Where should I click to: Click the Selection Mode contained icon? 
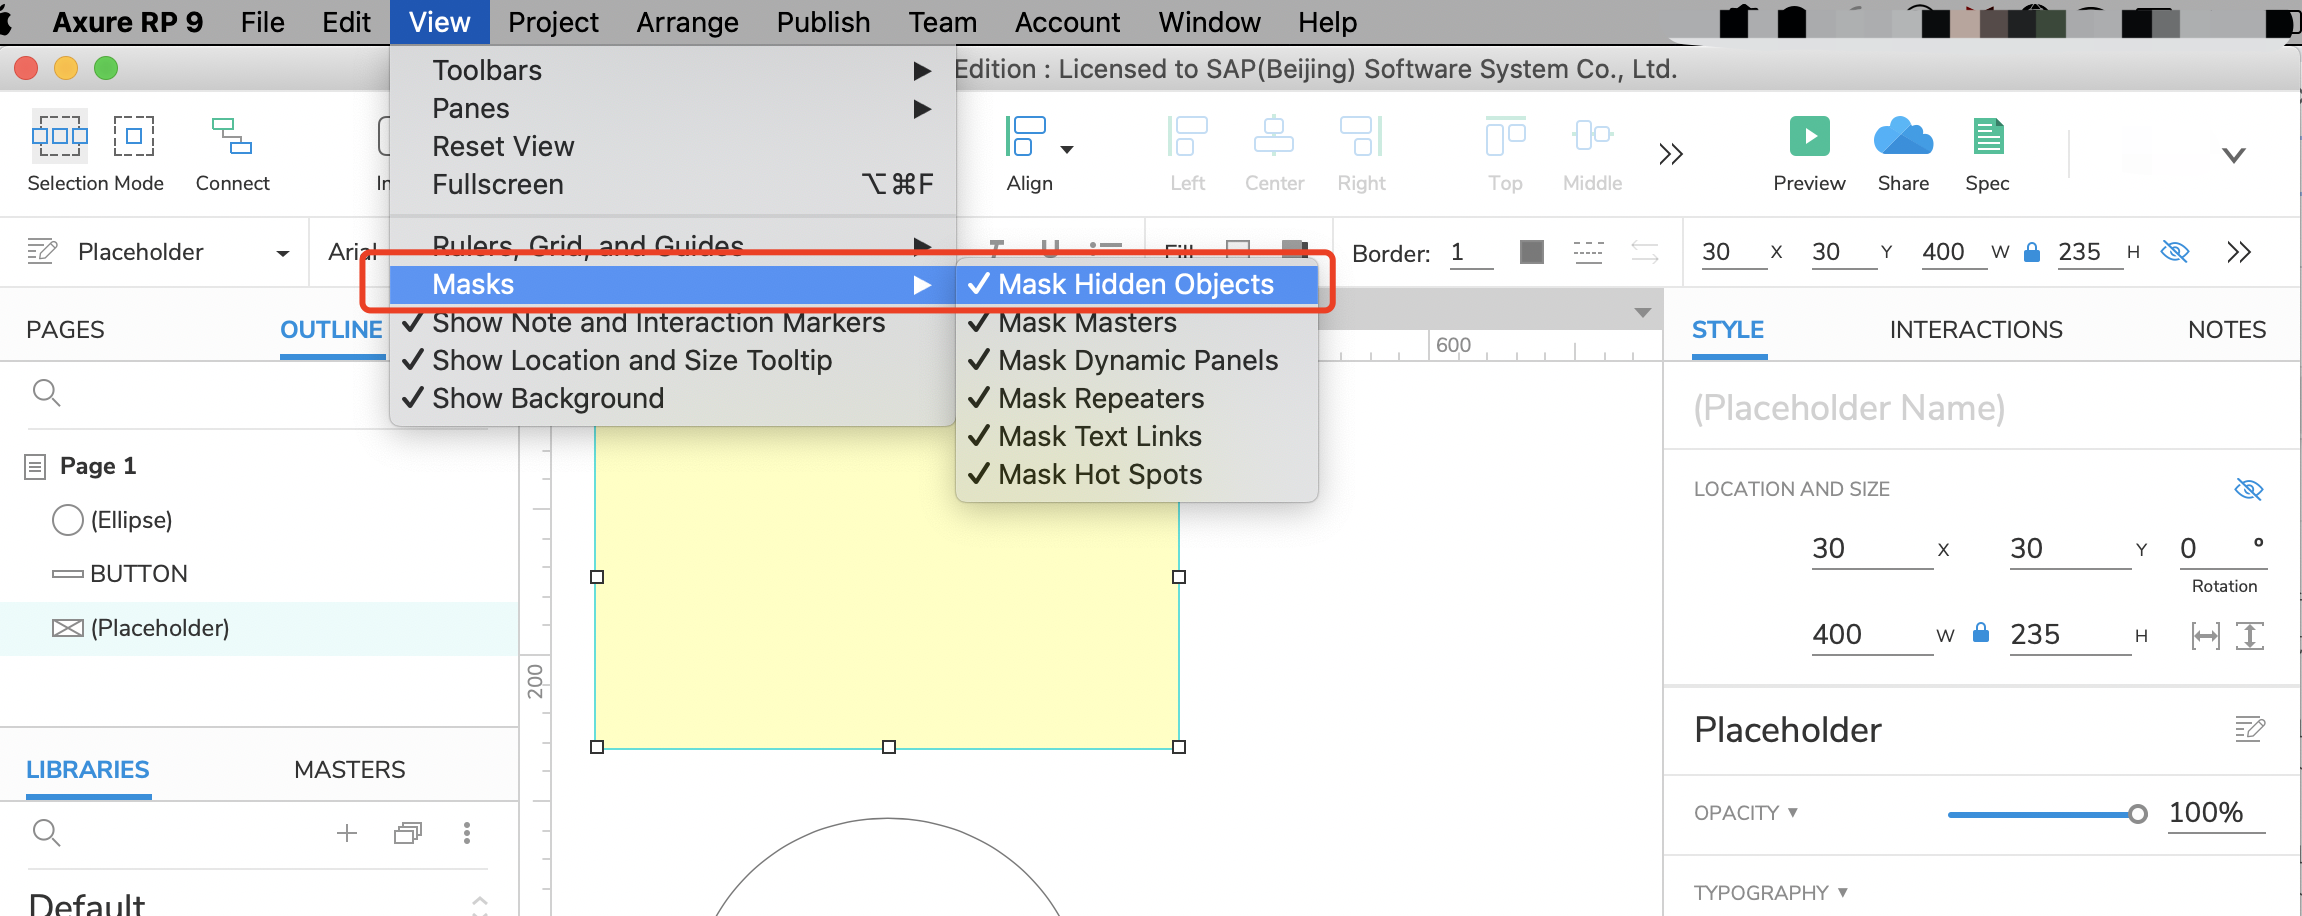point(134,136)
